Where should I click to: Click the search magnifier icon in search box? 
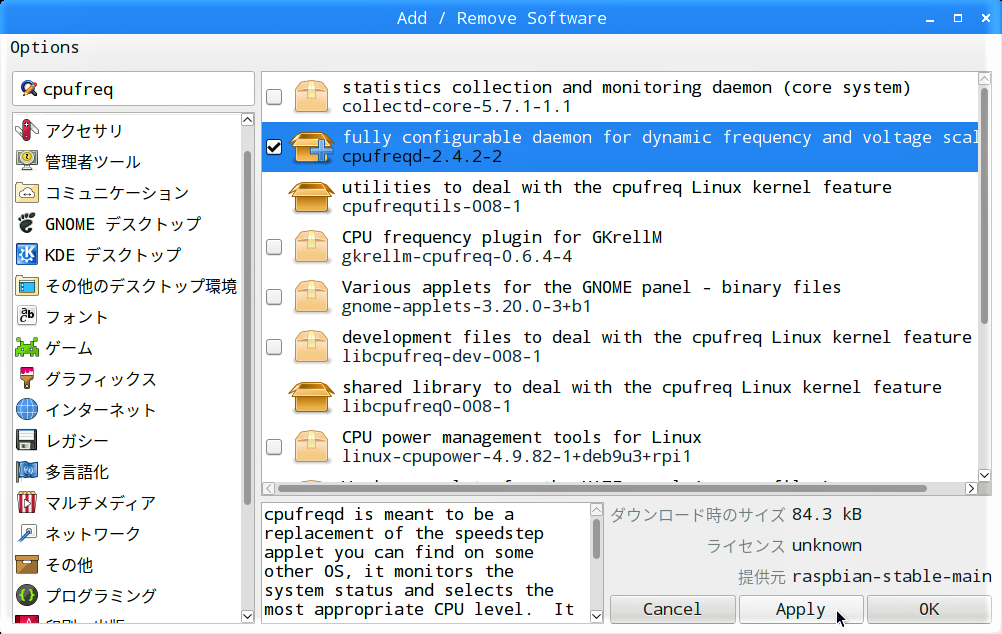coord(28,89)
